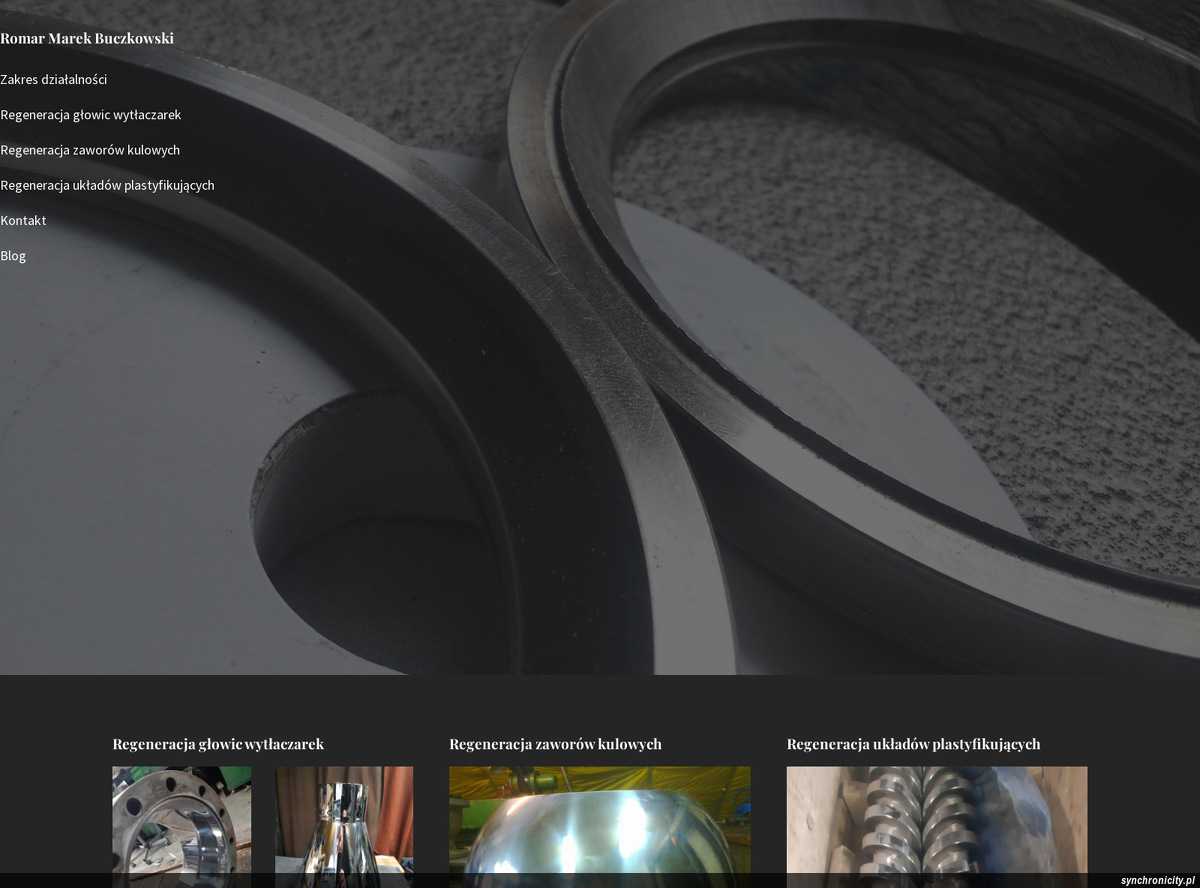Viewport: 1200px width, 888px height.
Task: Open the Kontakt page
Action: (x=23, y=221)
